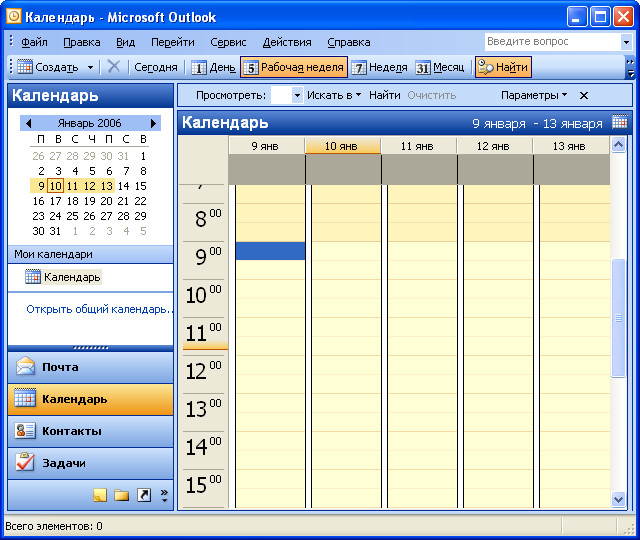
Task: Open the Сервис menu
Action: pos(228,42)
